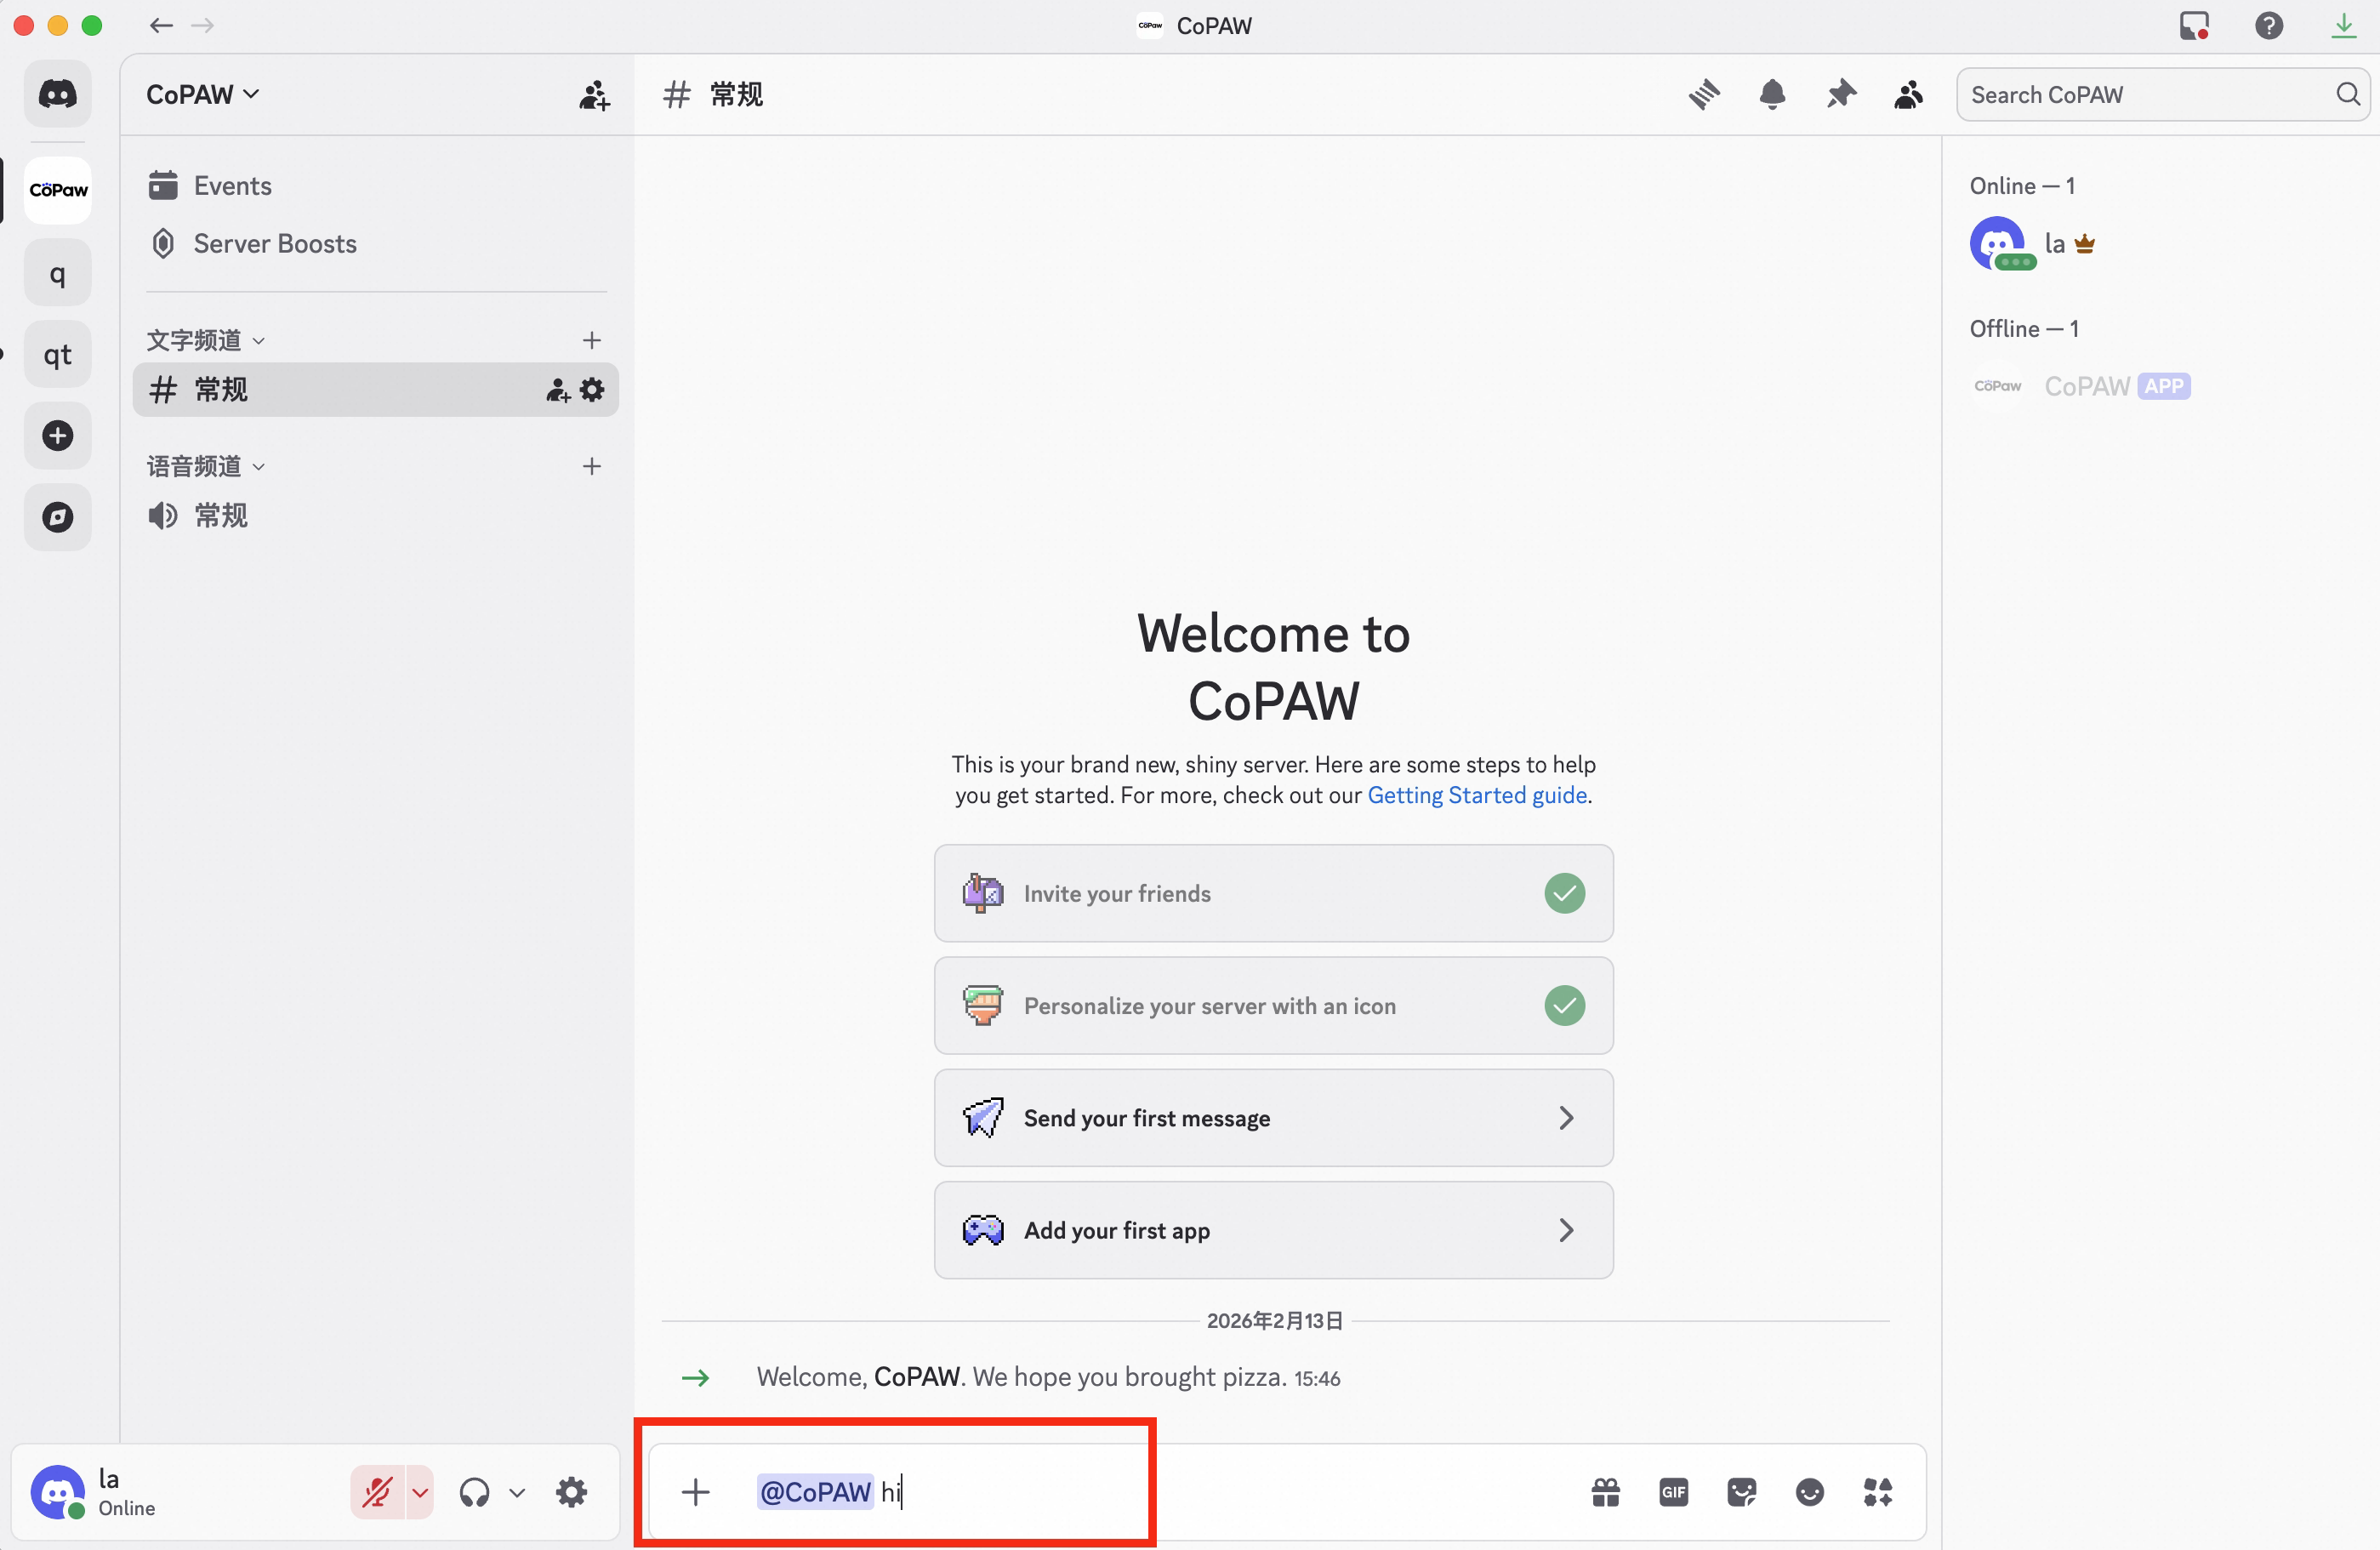Collapse the 文字频道 category
The height and width of the screenshot is (1550, 2380).
pos(205,340)
